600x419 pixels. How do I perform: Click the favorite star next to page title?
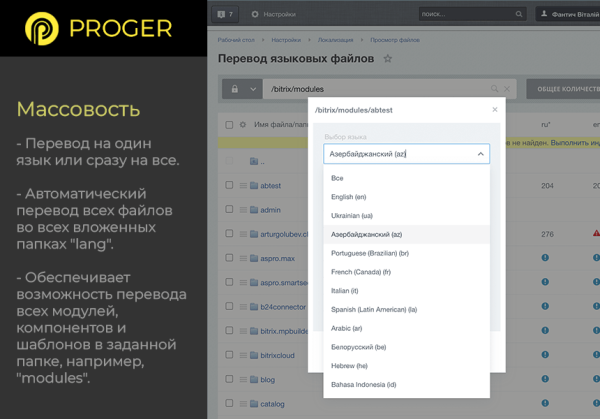click(x=388, y=59)
